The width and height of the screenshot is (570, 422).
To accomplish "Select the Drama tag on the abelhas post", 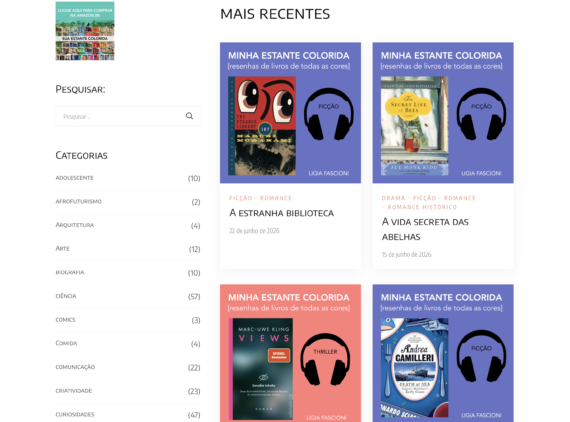I will (393, 198).
